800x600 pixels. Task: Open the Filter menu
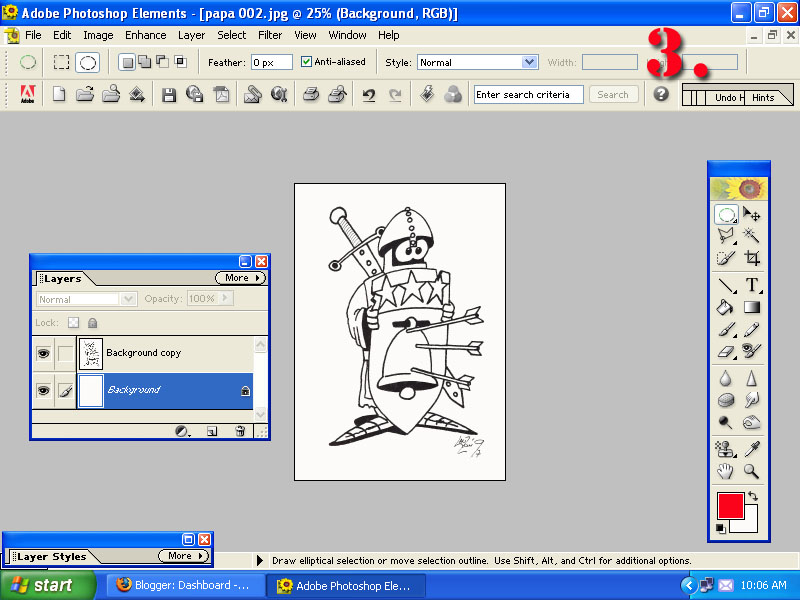270,35
